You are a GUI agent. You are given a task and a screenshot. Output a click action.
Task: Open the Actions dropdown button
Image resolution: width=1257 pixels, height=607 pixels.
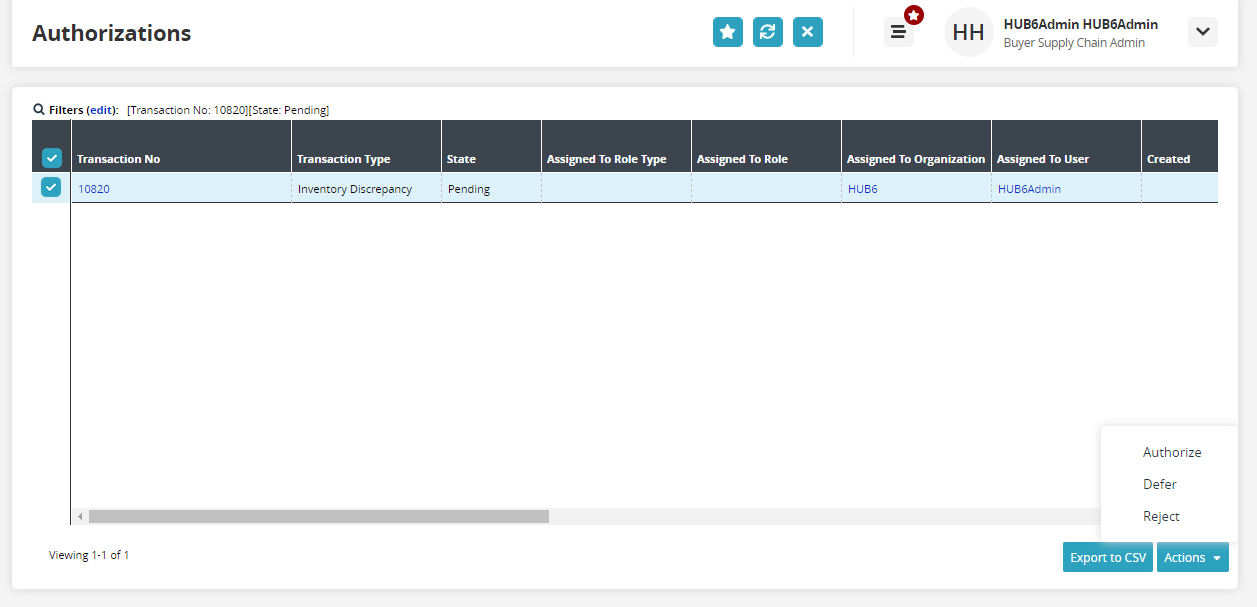(1192, 557)
